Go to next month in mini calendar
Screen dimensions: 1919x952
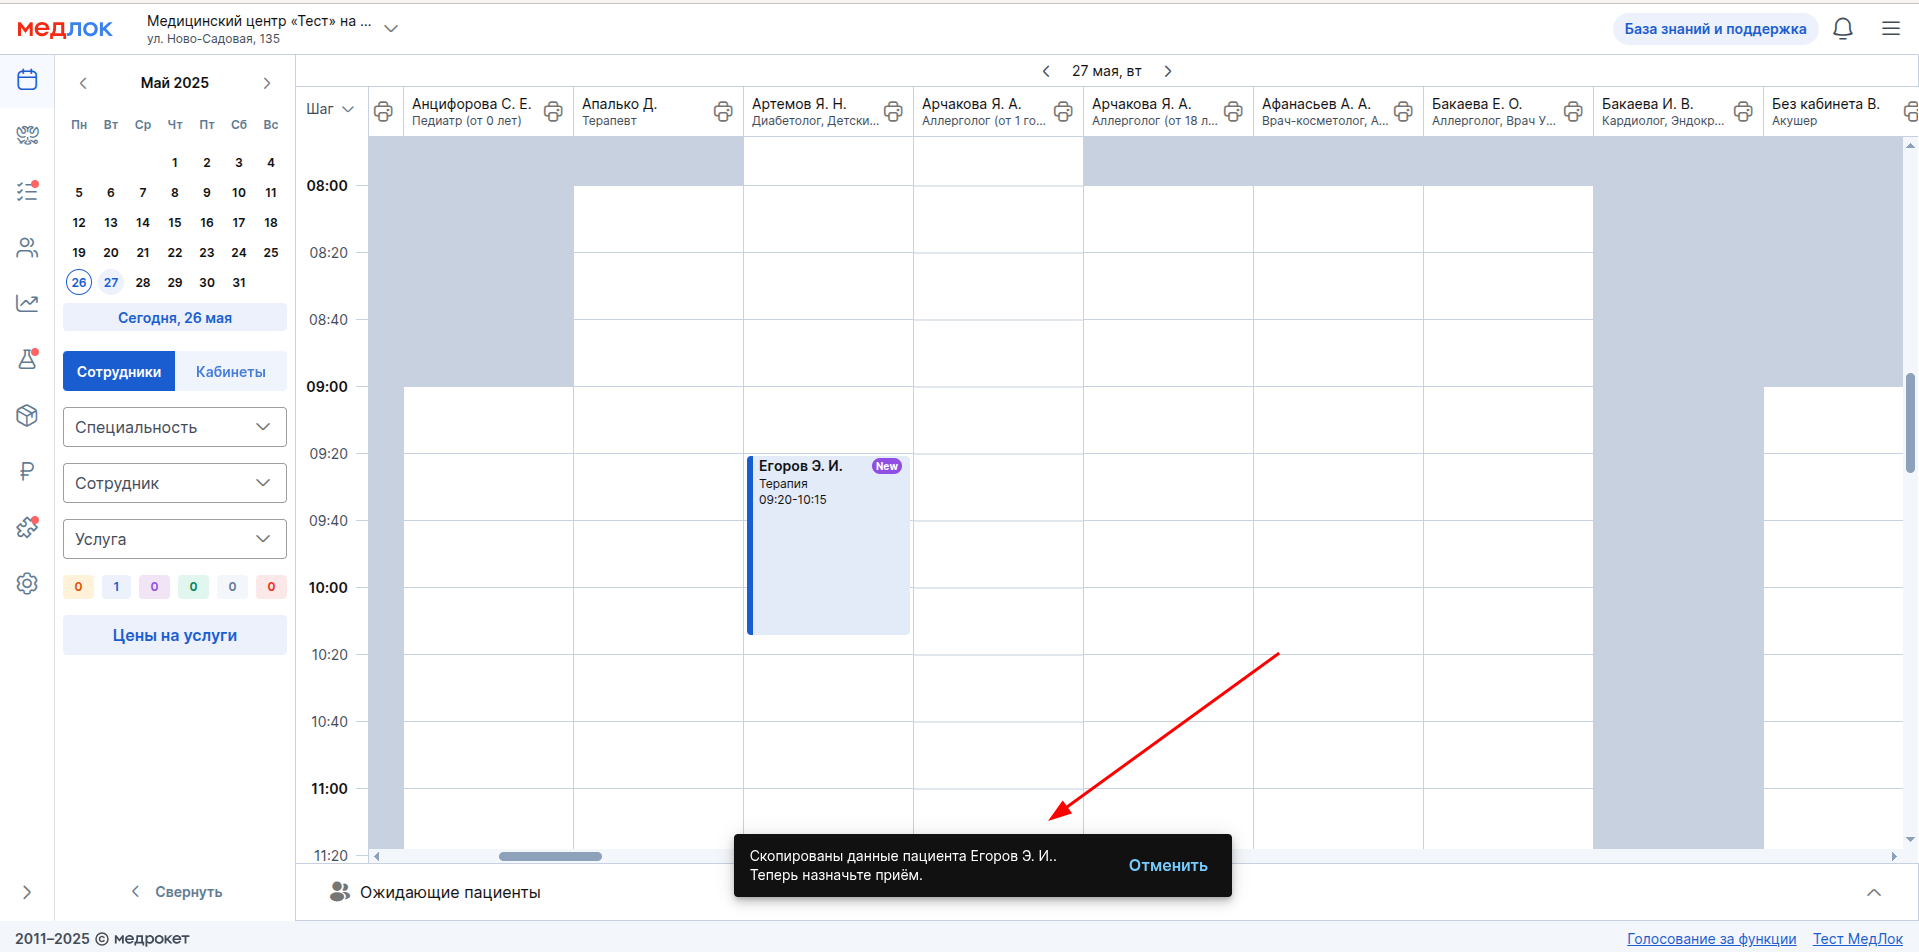coord(267,83)
